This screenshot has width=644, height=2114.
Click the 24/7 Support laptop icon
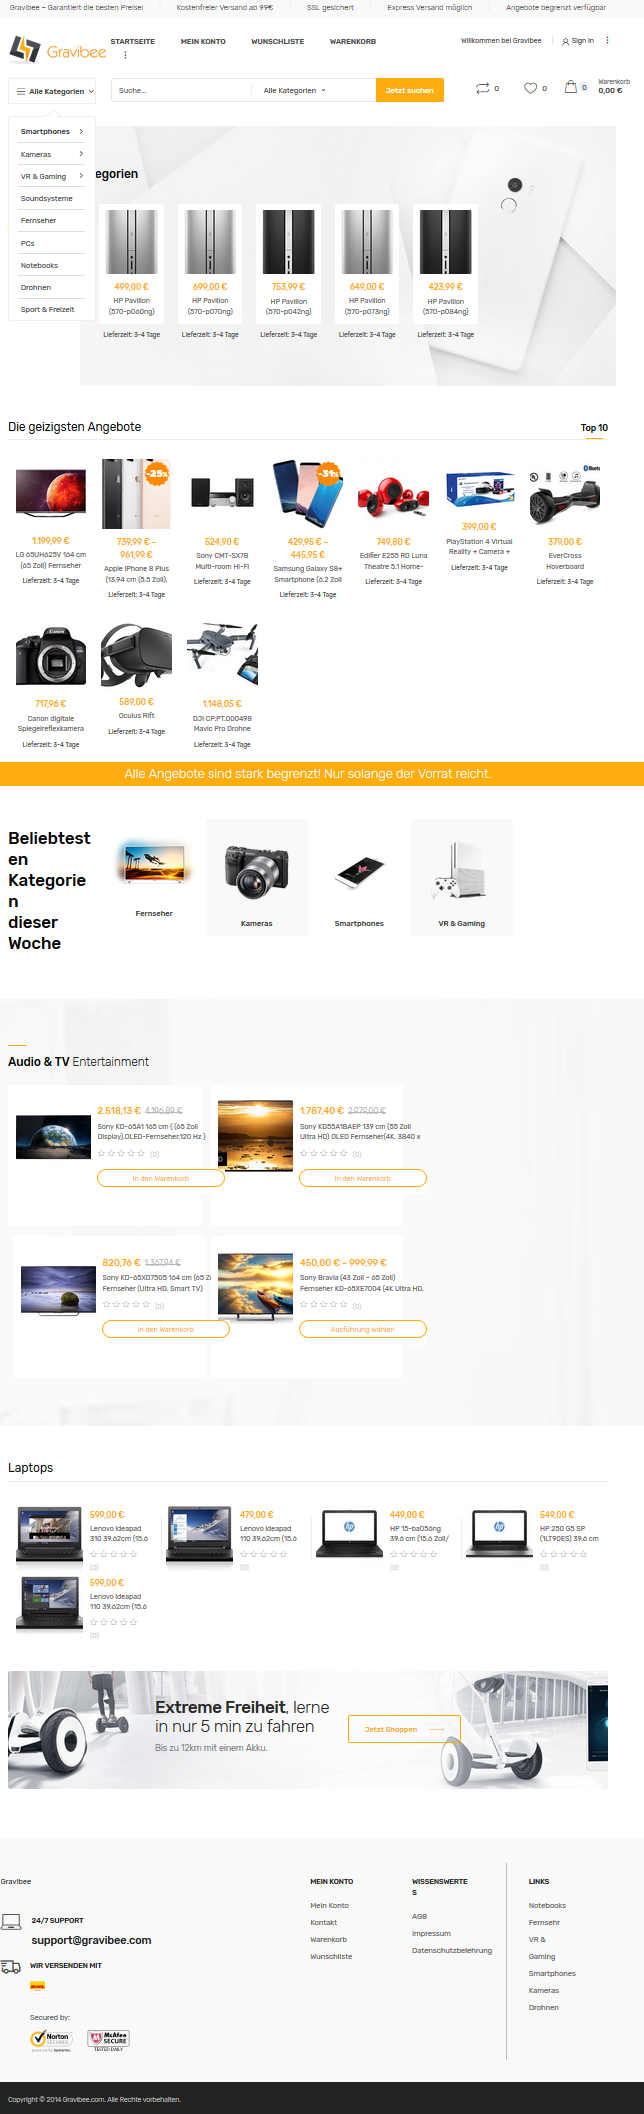[11, 1921]
